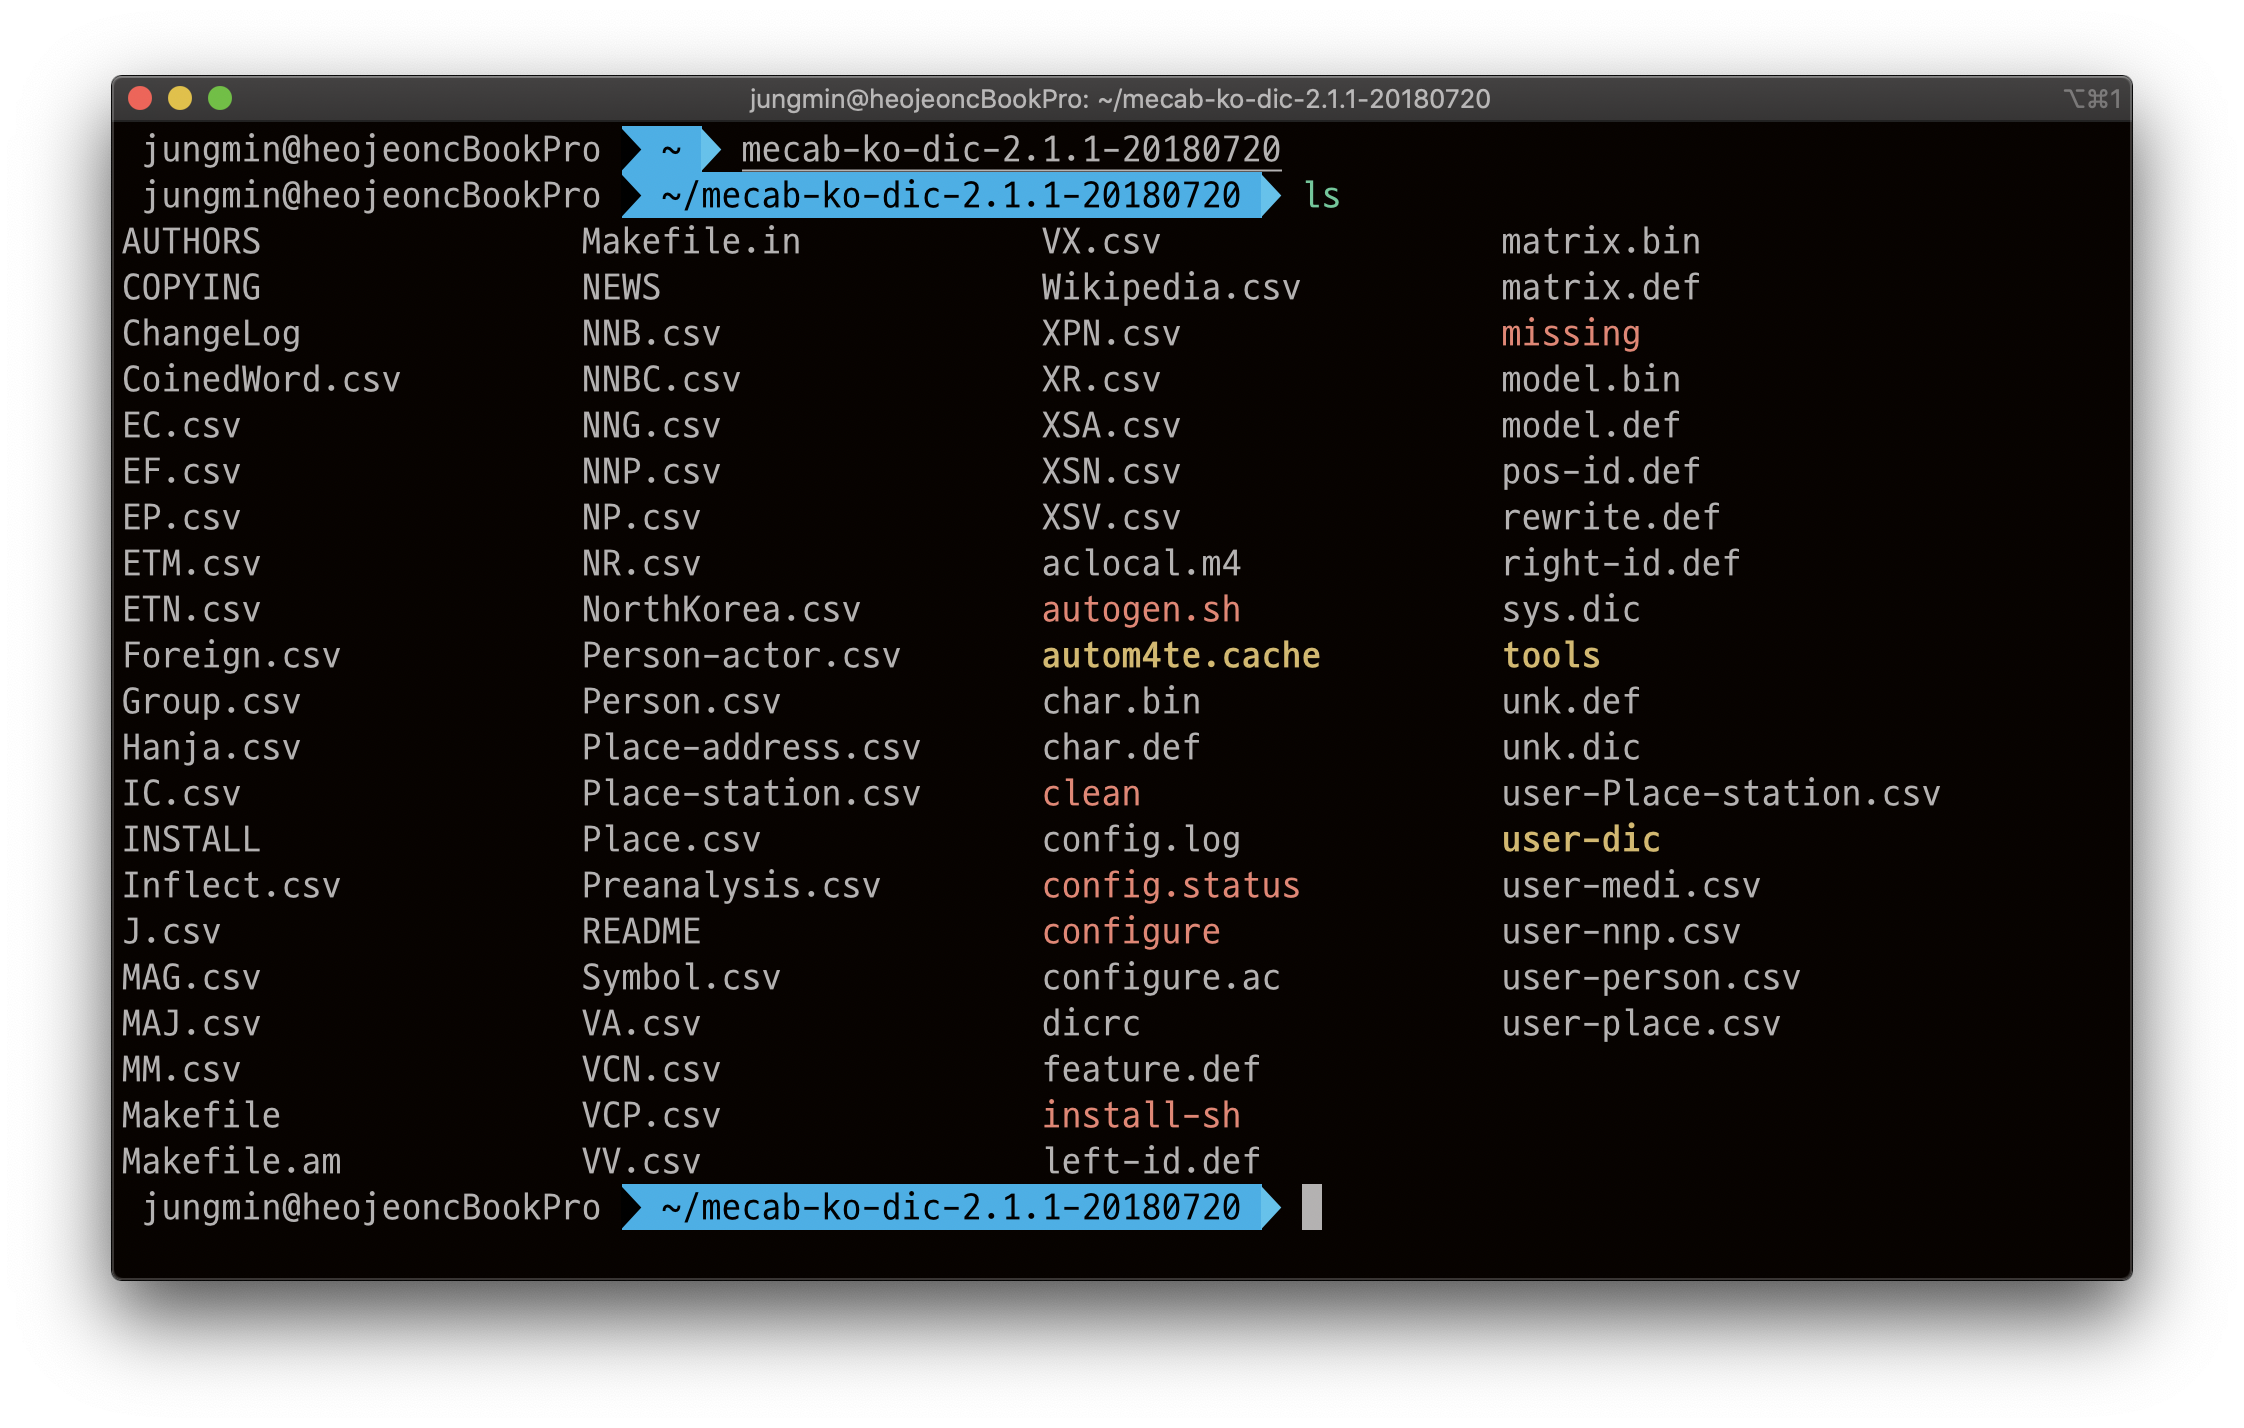Click the terminal window title text
This screenshot has width=2244, height=1428.
pos(1119,99)
